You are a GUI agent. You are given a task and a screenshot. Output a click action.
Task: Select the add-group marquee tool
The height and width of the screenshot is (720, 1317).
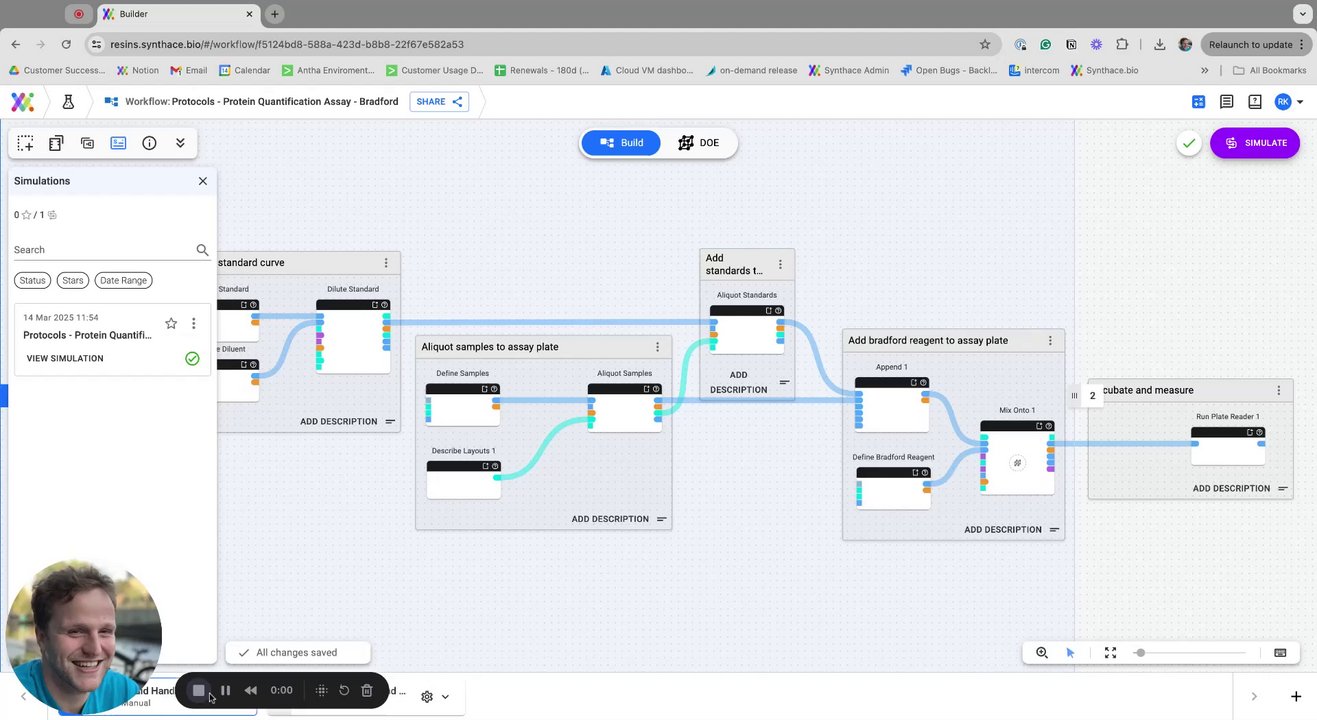(25, 143)
